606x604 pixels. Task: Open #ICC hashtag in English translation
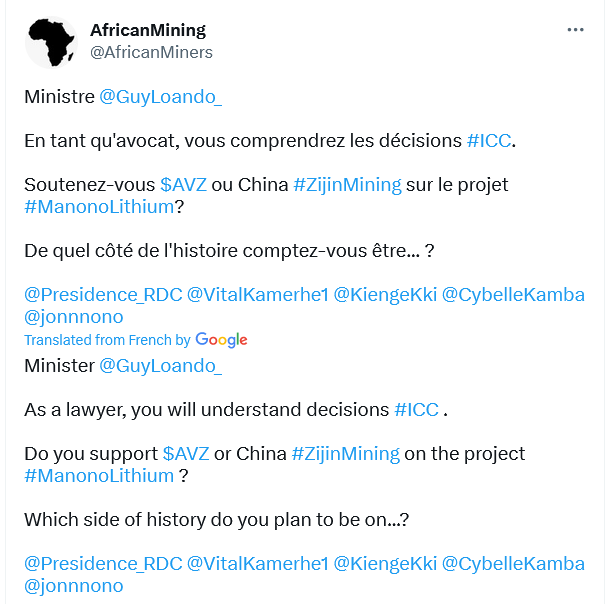pyautogui.click(x=416, y=410)
